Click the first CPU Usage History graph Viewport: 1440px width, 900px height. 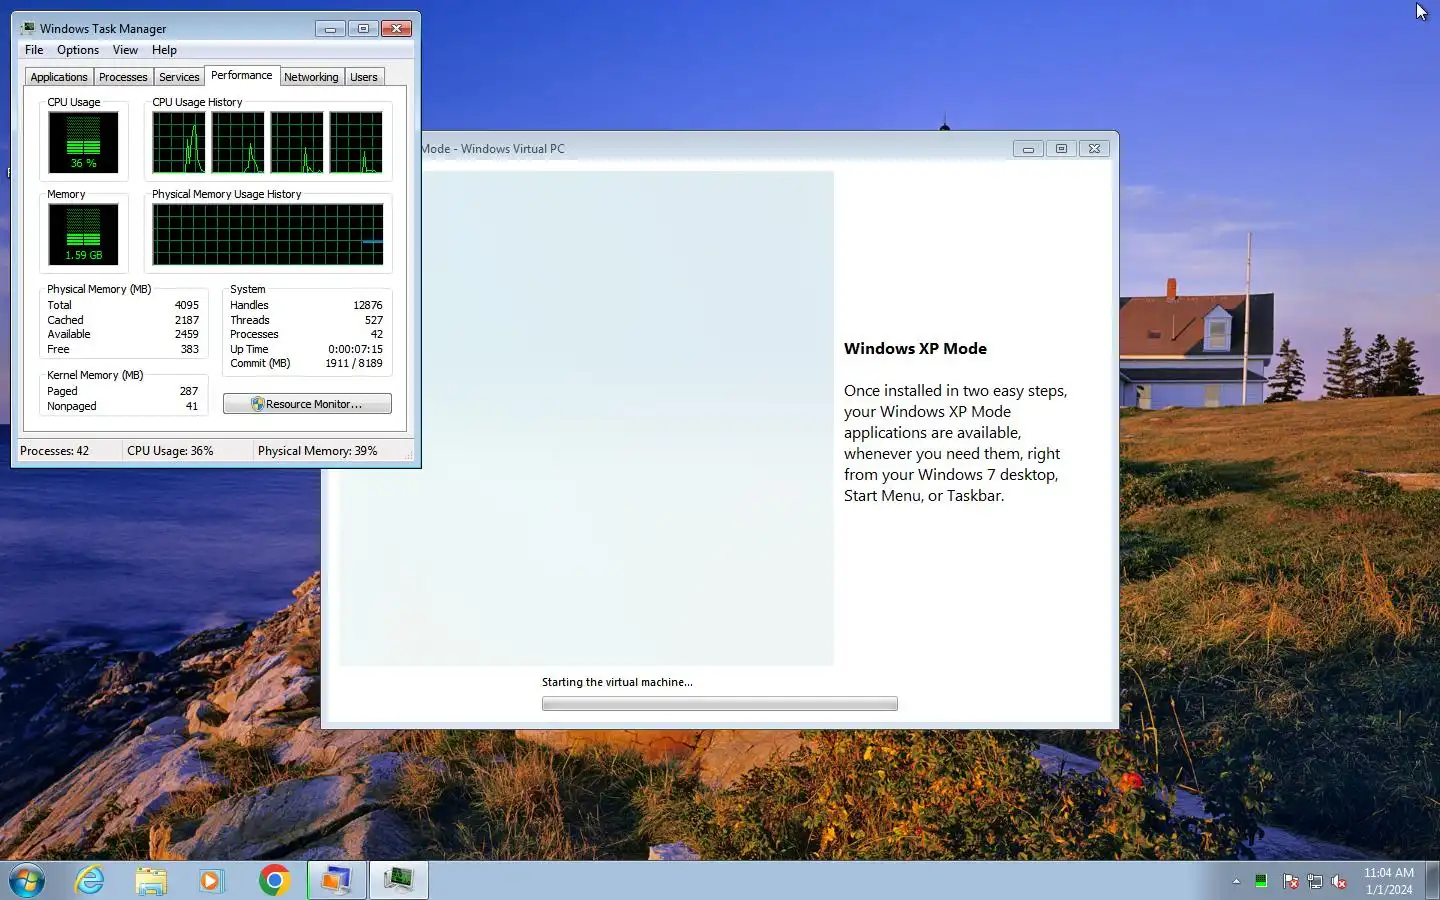(179, 142)
